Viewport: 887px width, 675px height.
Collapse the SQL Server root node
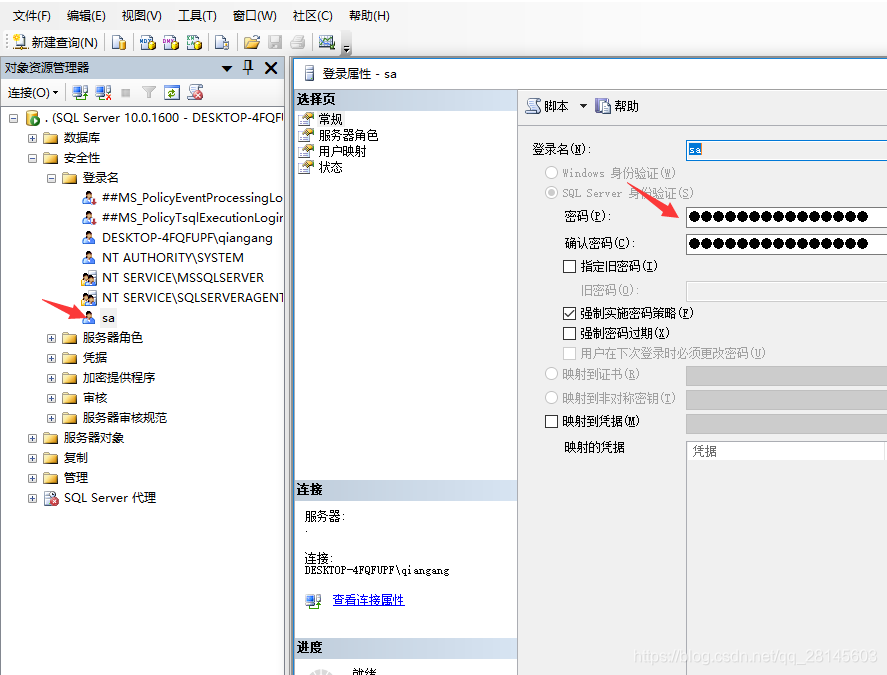point(14,118)
